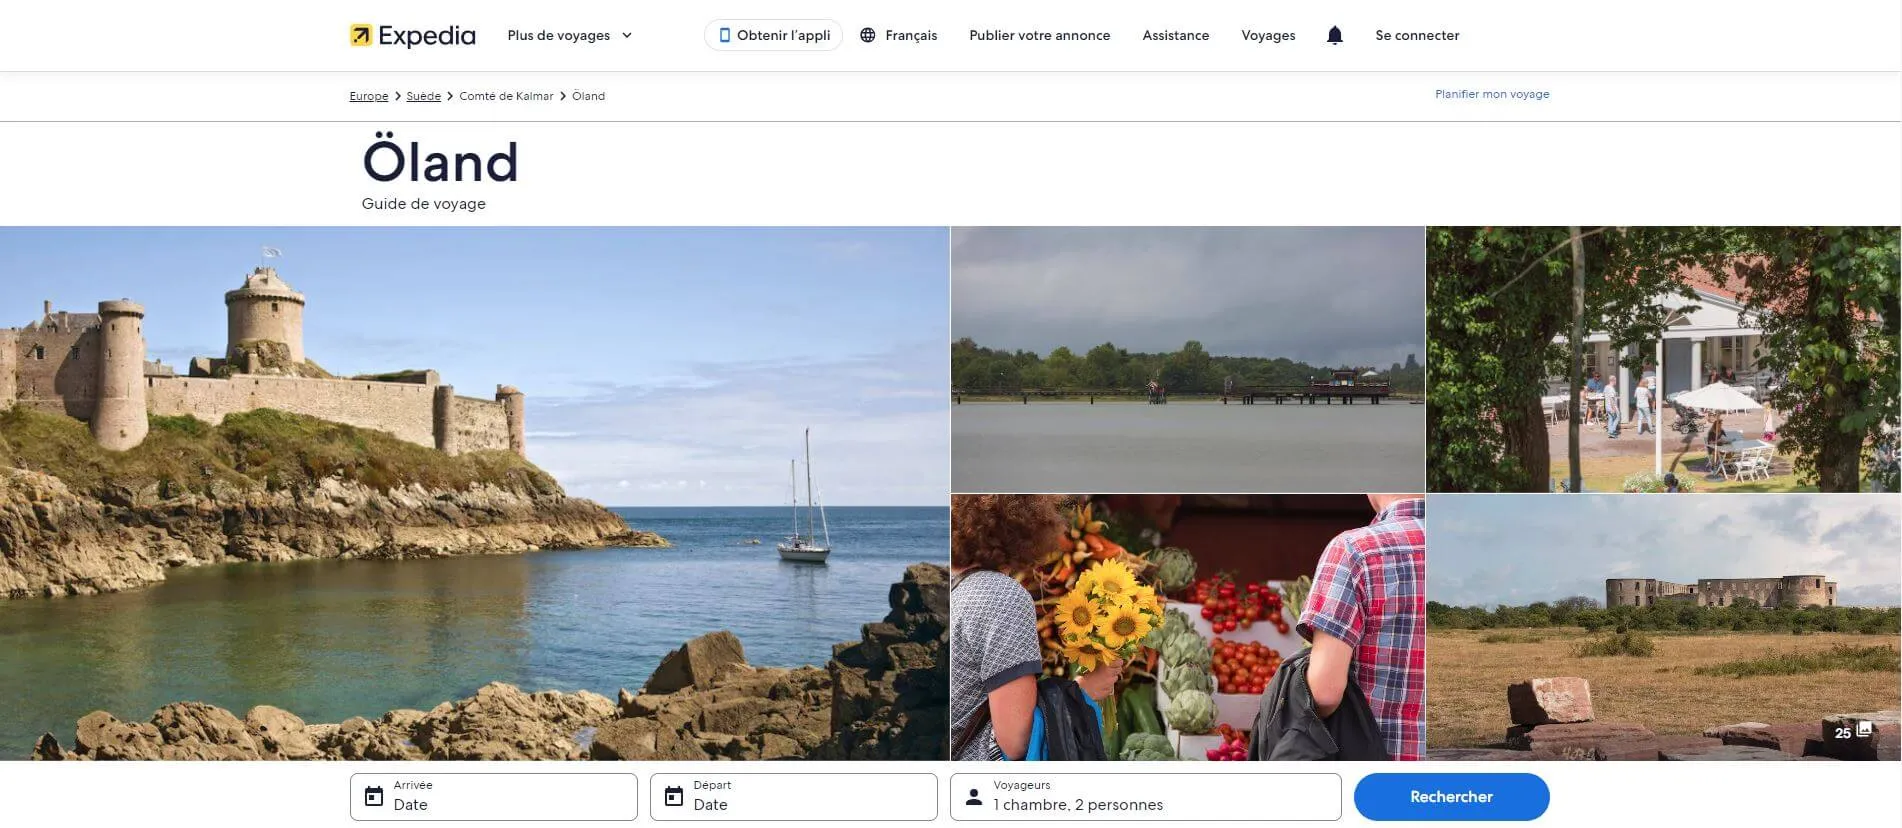Click the calendar icon in Départ field

coord(674,797)
